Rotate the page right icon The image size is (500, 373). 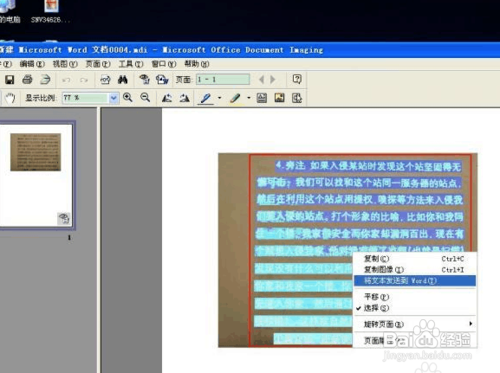point(185,98)
